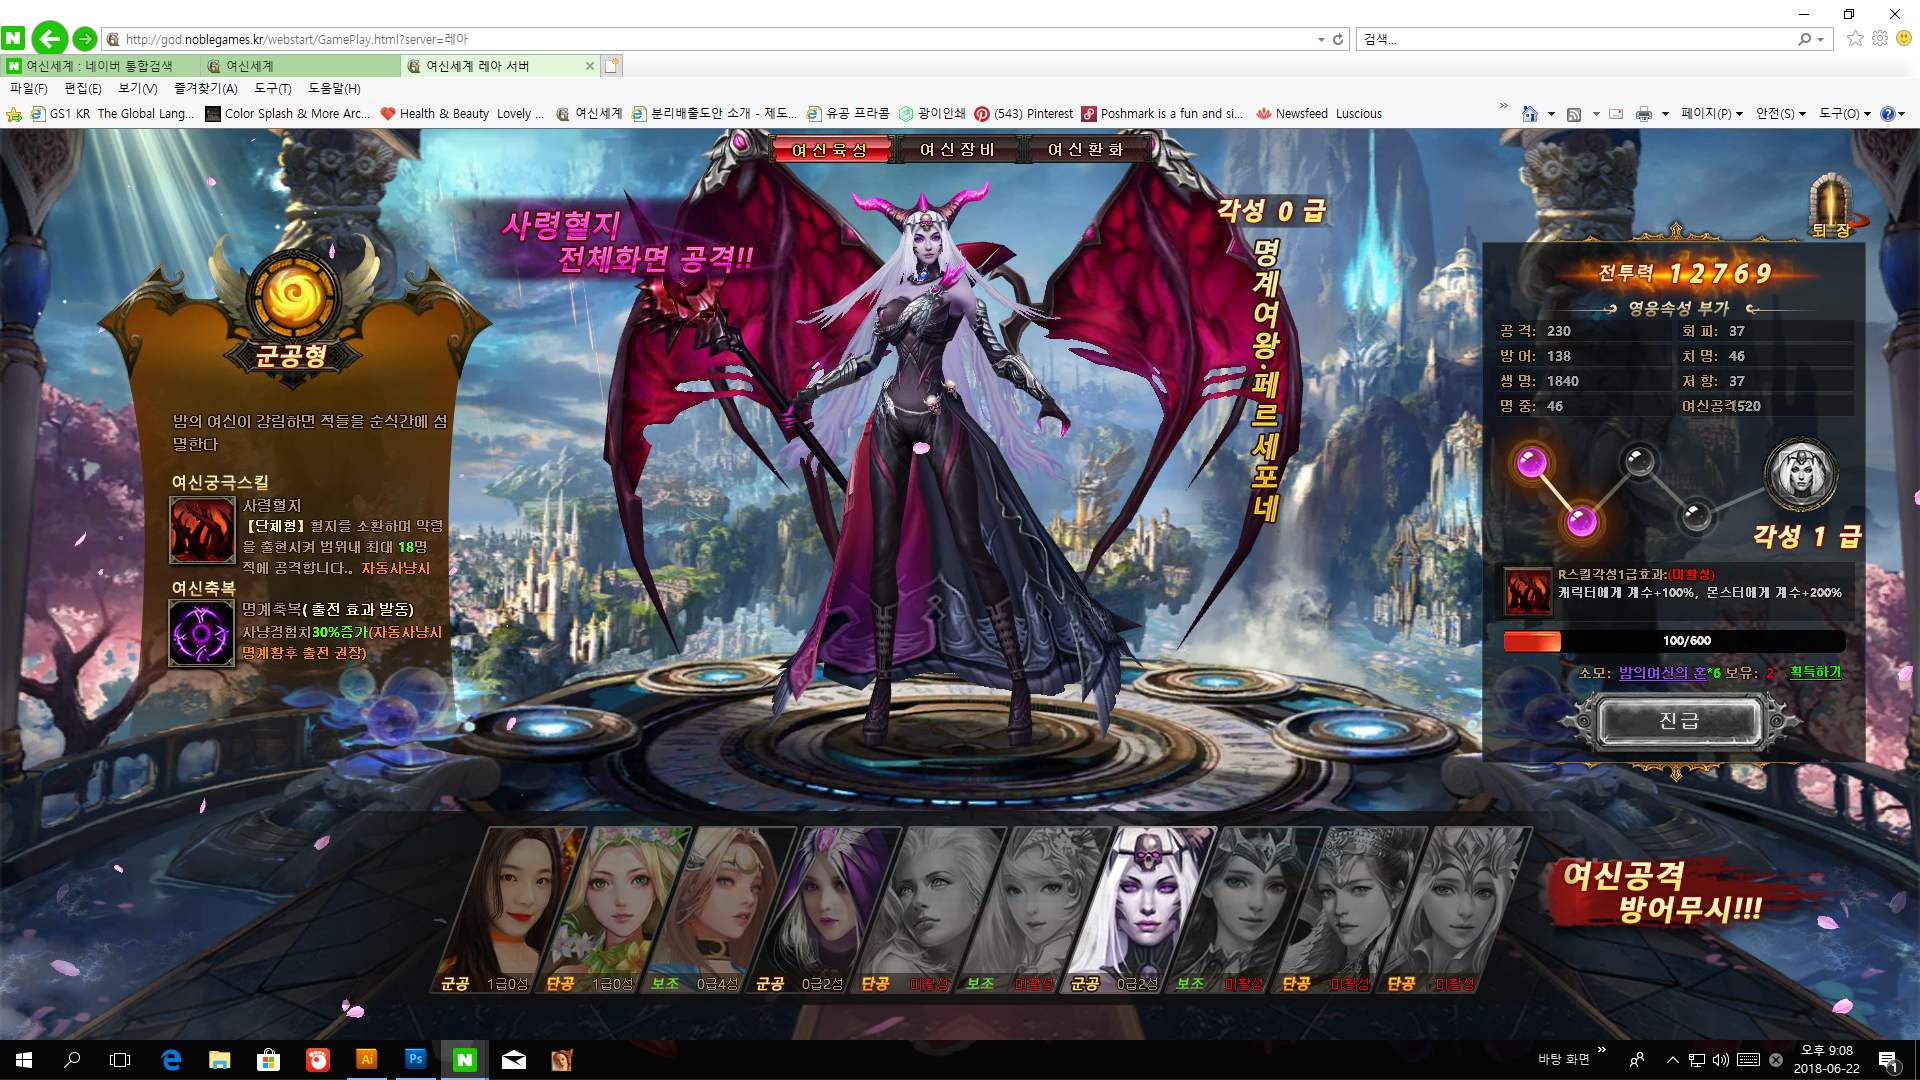
Task: Click the printer icon
Action: (1643, 114)
